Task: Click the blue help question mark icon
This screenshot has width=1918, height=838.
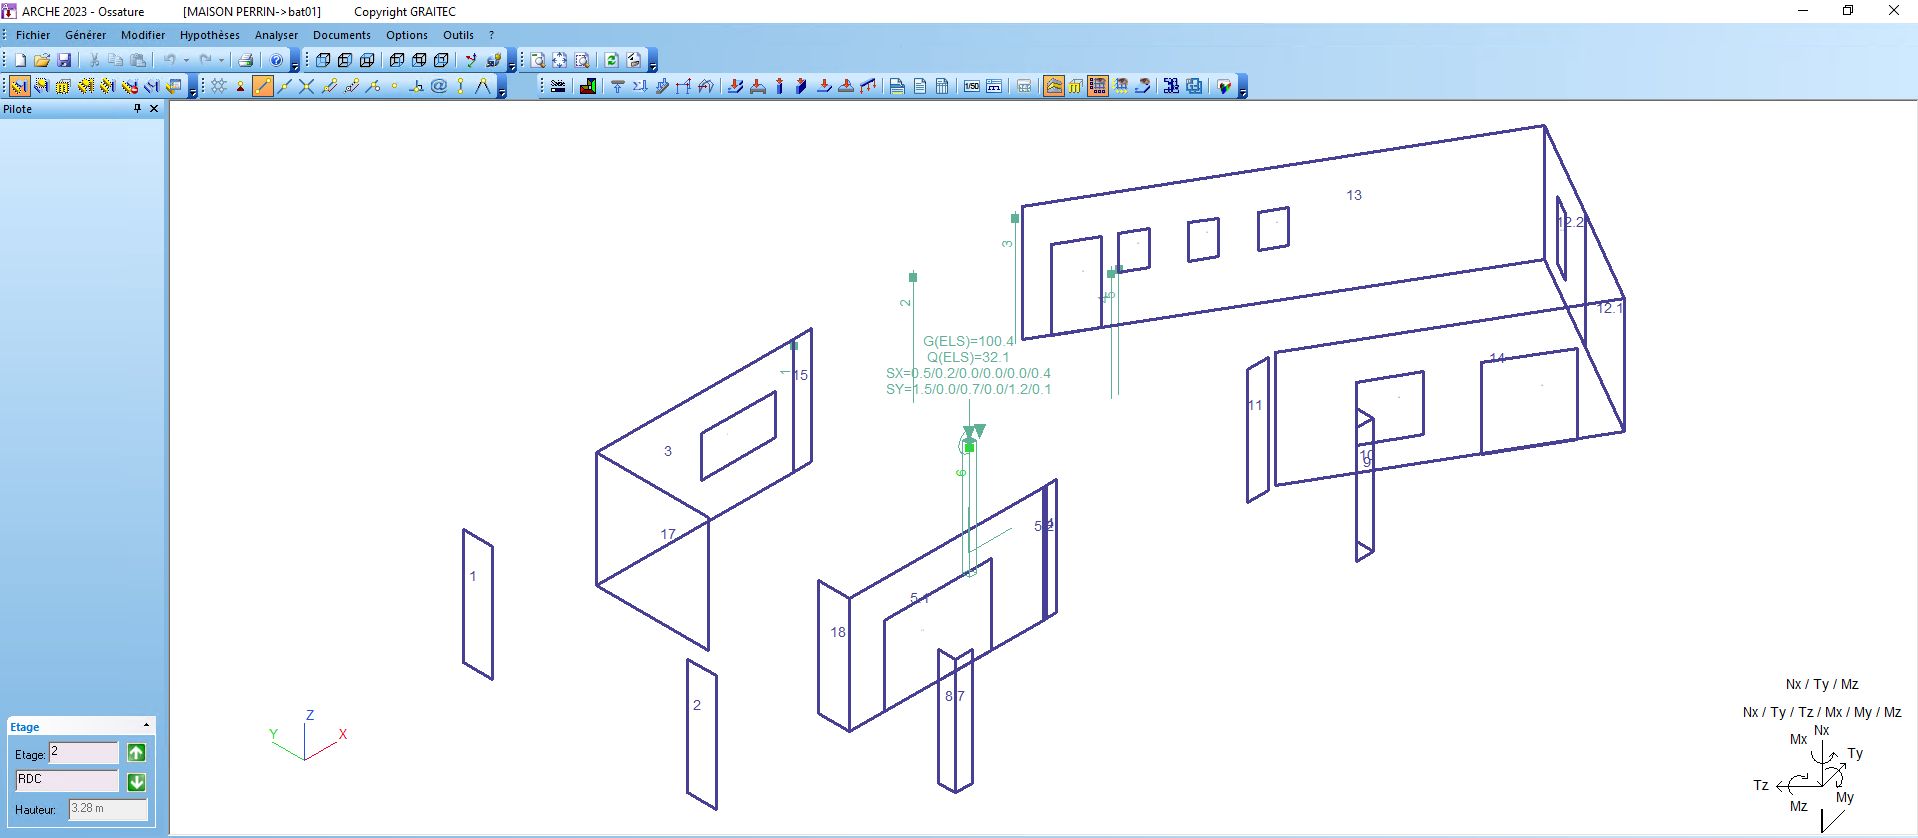Action: click(277, 60)
